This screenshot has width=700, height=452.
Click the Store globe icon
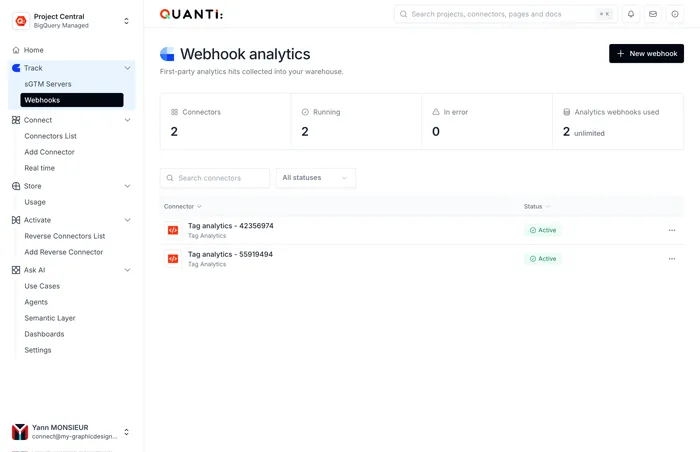click(16, 186)
